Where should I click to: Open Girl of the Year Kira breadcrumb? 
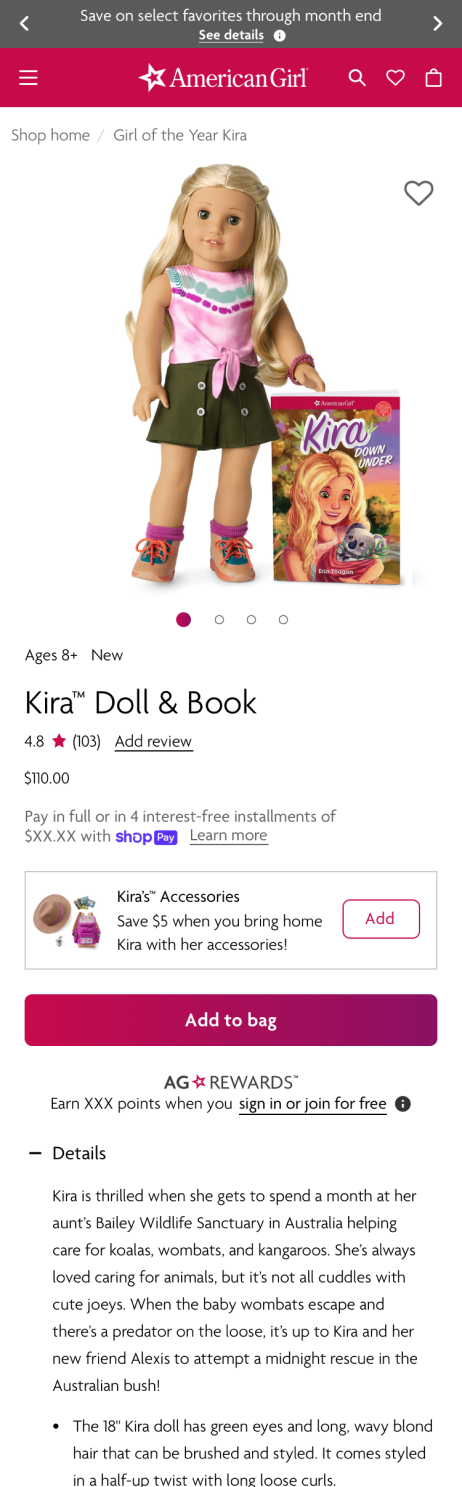(x=180, y=135)
